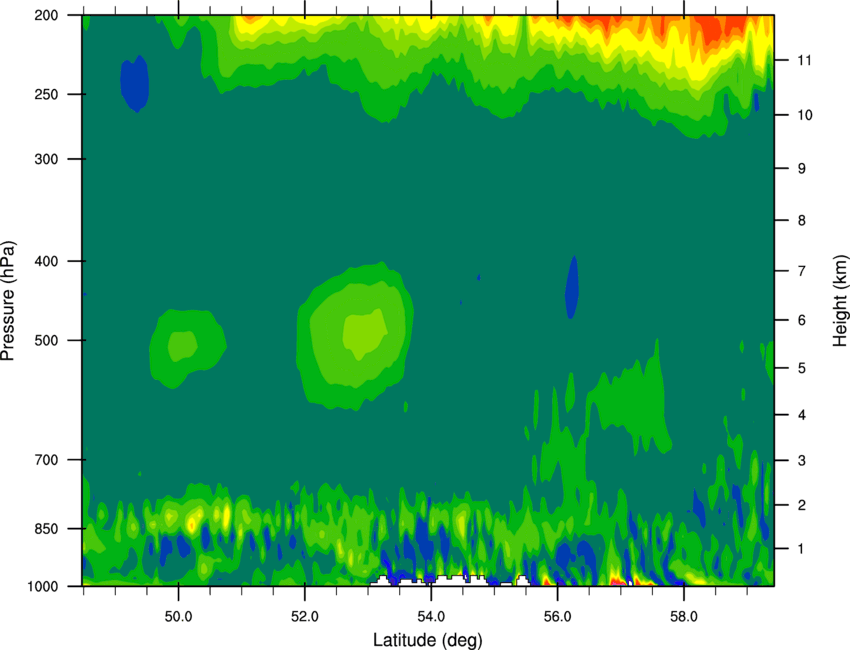The image size is (850, 650).
Task: Pick the 6 km height label
Action: coord(802,320)
